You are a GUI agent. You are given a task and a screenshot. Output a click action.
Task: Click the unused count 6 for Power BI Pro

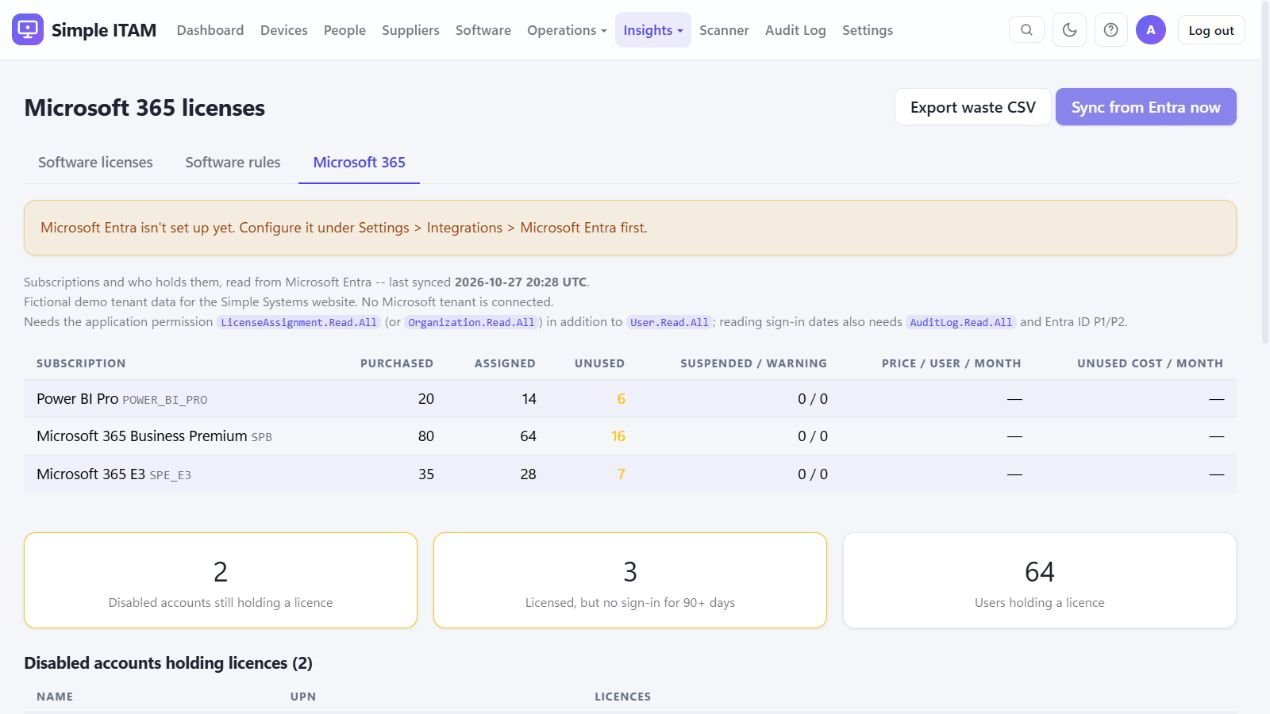(x=621, y=399)
